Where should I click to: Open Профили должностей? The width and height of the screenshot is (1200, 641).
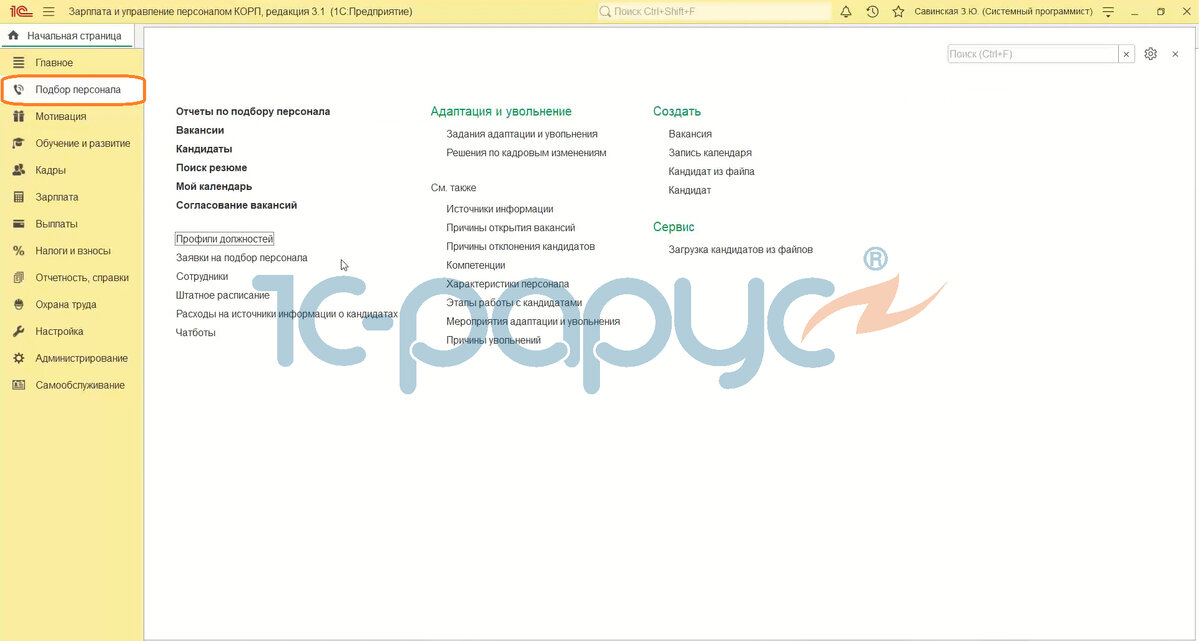pos(224,239)
